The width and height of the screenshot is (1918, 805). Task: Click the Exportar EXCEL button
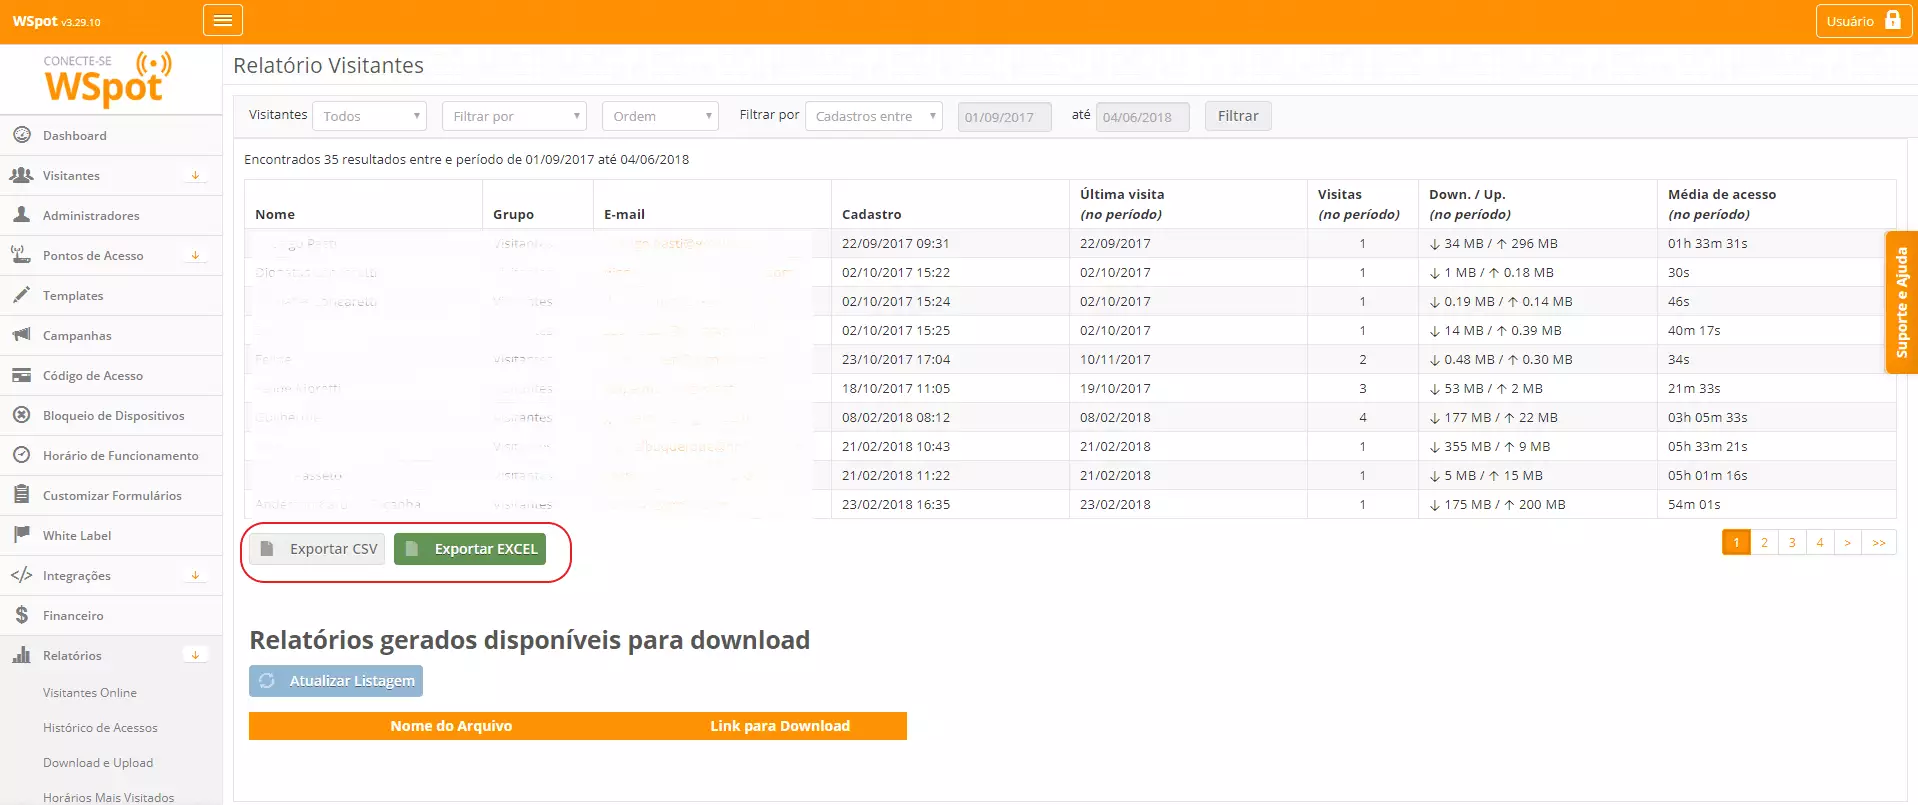470,548
